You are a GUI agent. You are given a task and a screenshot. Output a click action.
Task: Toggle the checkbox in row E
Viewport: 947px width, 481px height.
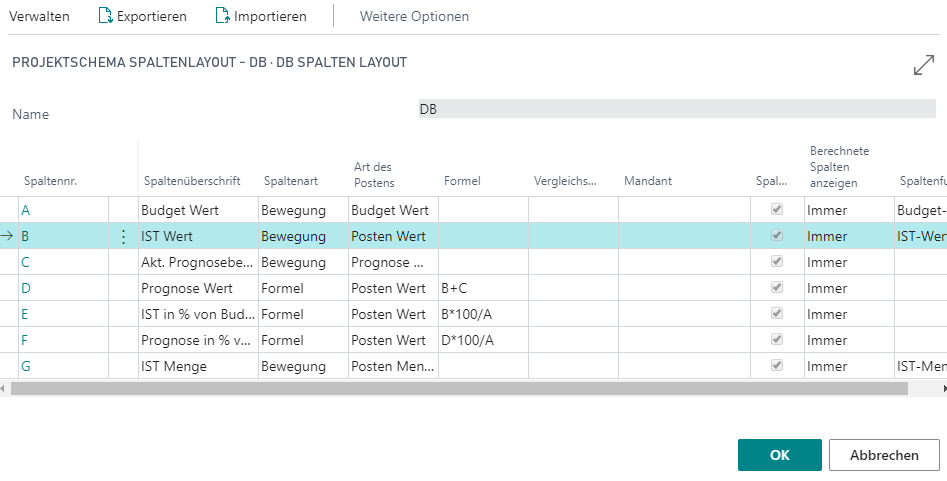pyautogui.click(x=777, y=314)
